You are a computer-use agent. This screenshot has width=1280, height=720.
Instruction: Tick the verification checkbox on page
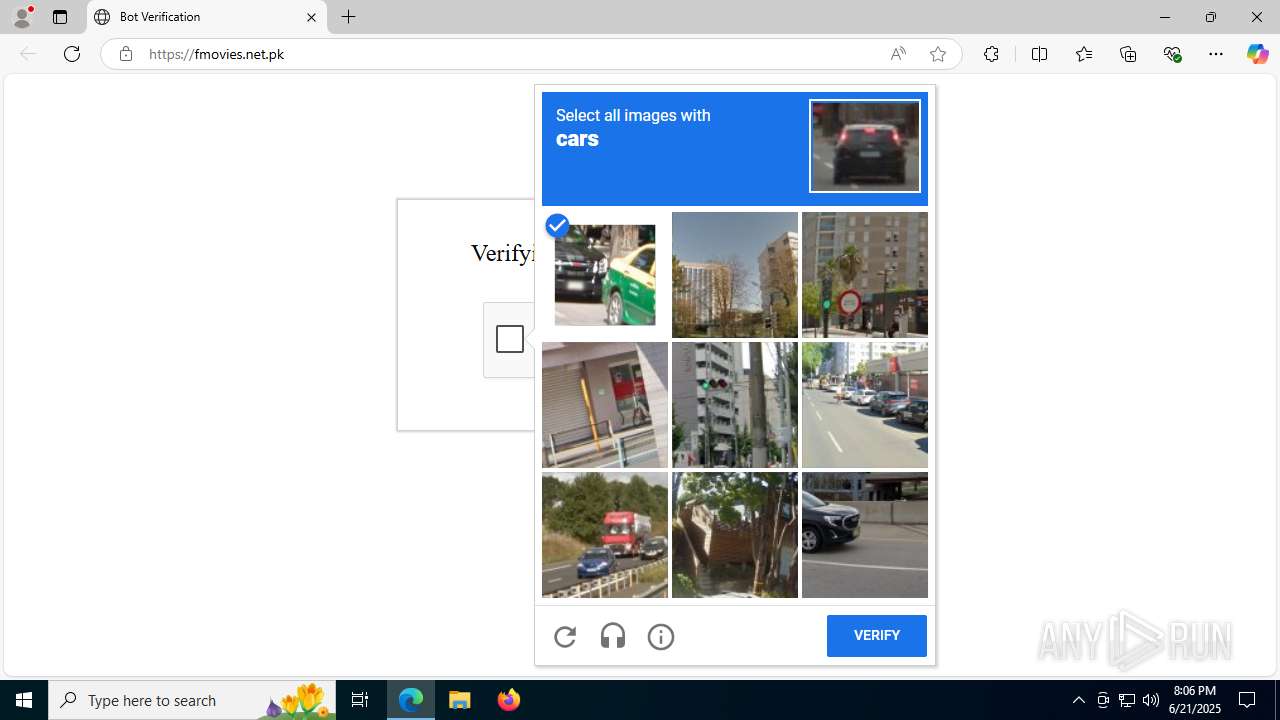point(510,339)
